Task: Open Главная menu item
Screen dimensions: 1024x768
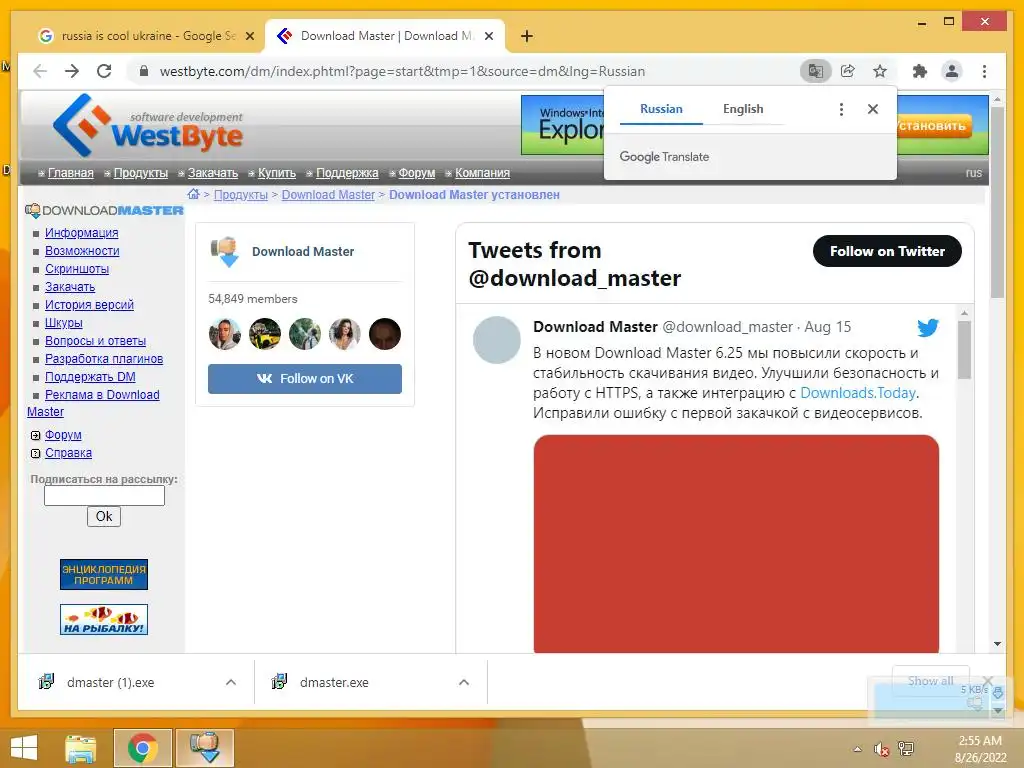Action: [71, 173]
